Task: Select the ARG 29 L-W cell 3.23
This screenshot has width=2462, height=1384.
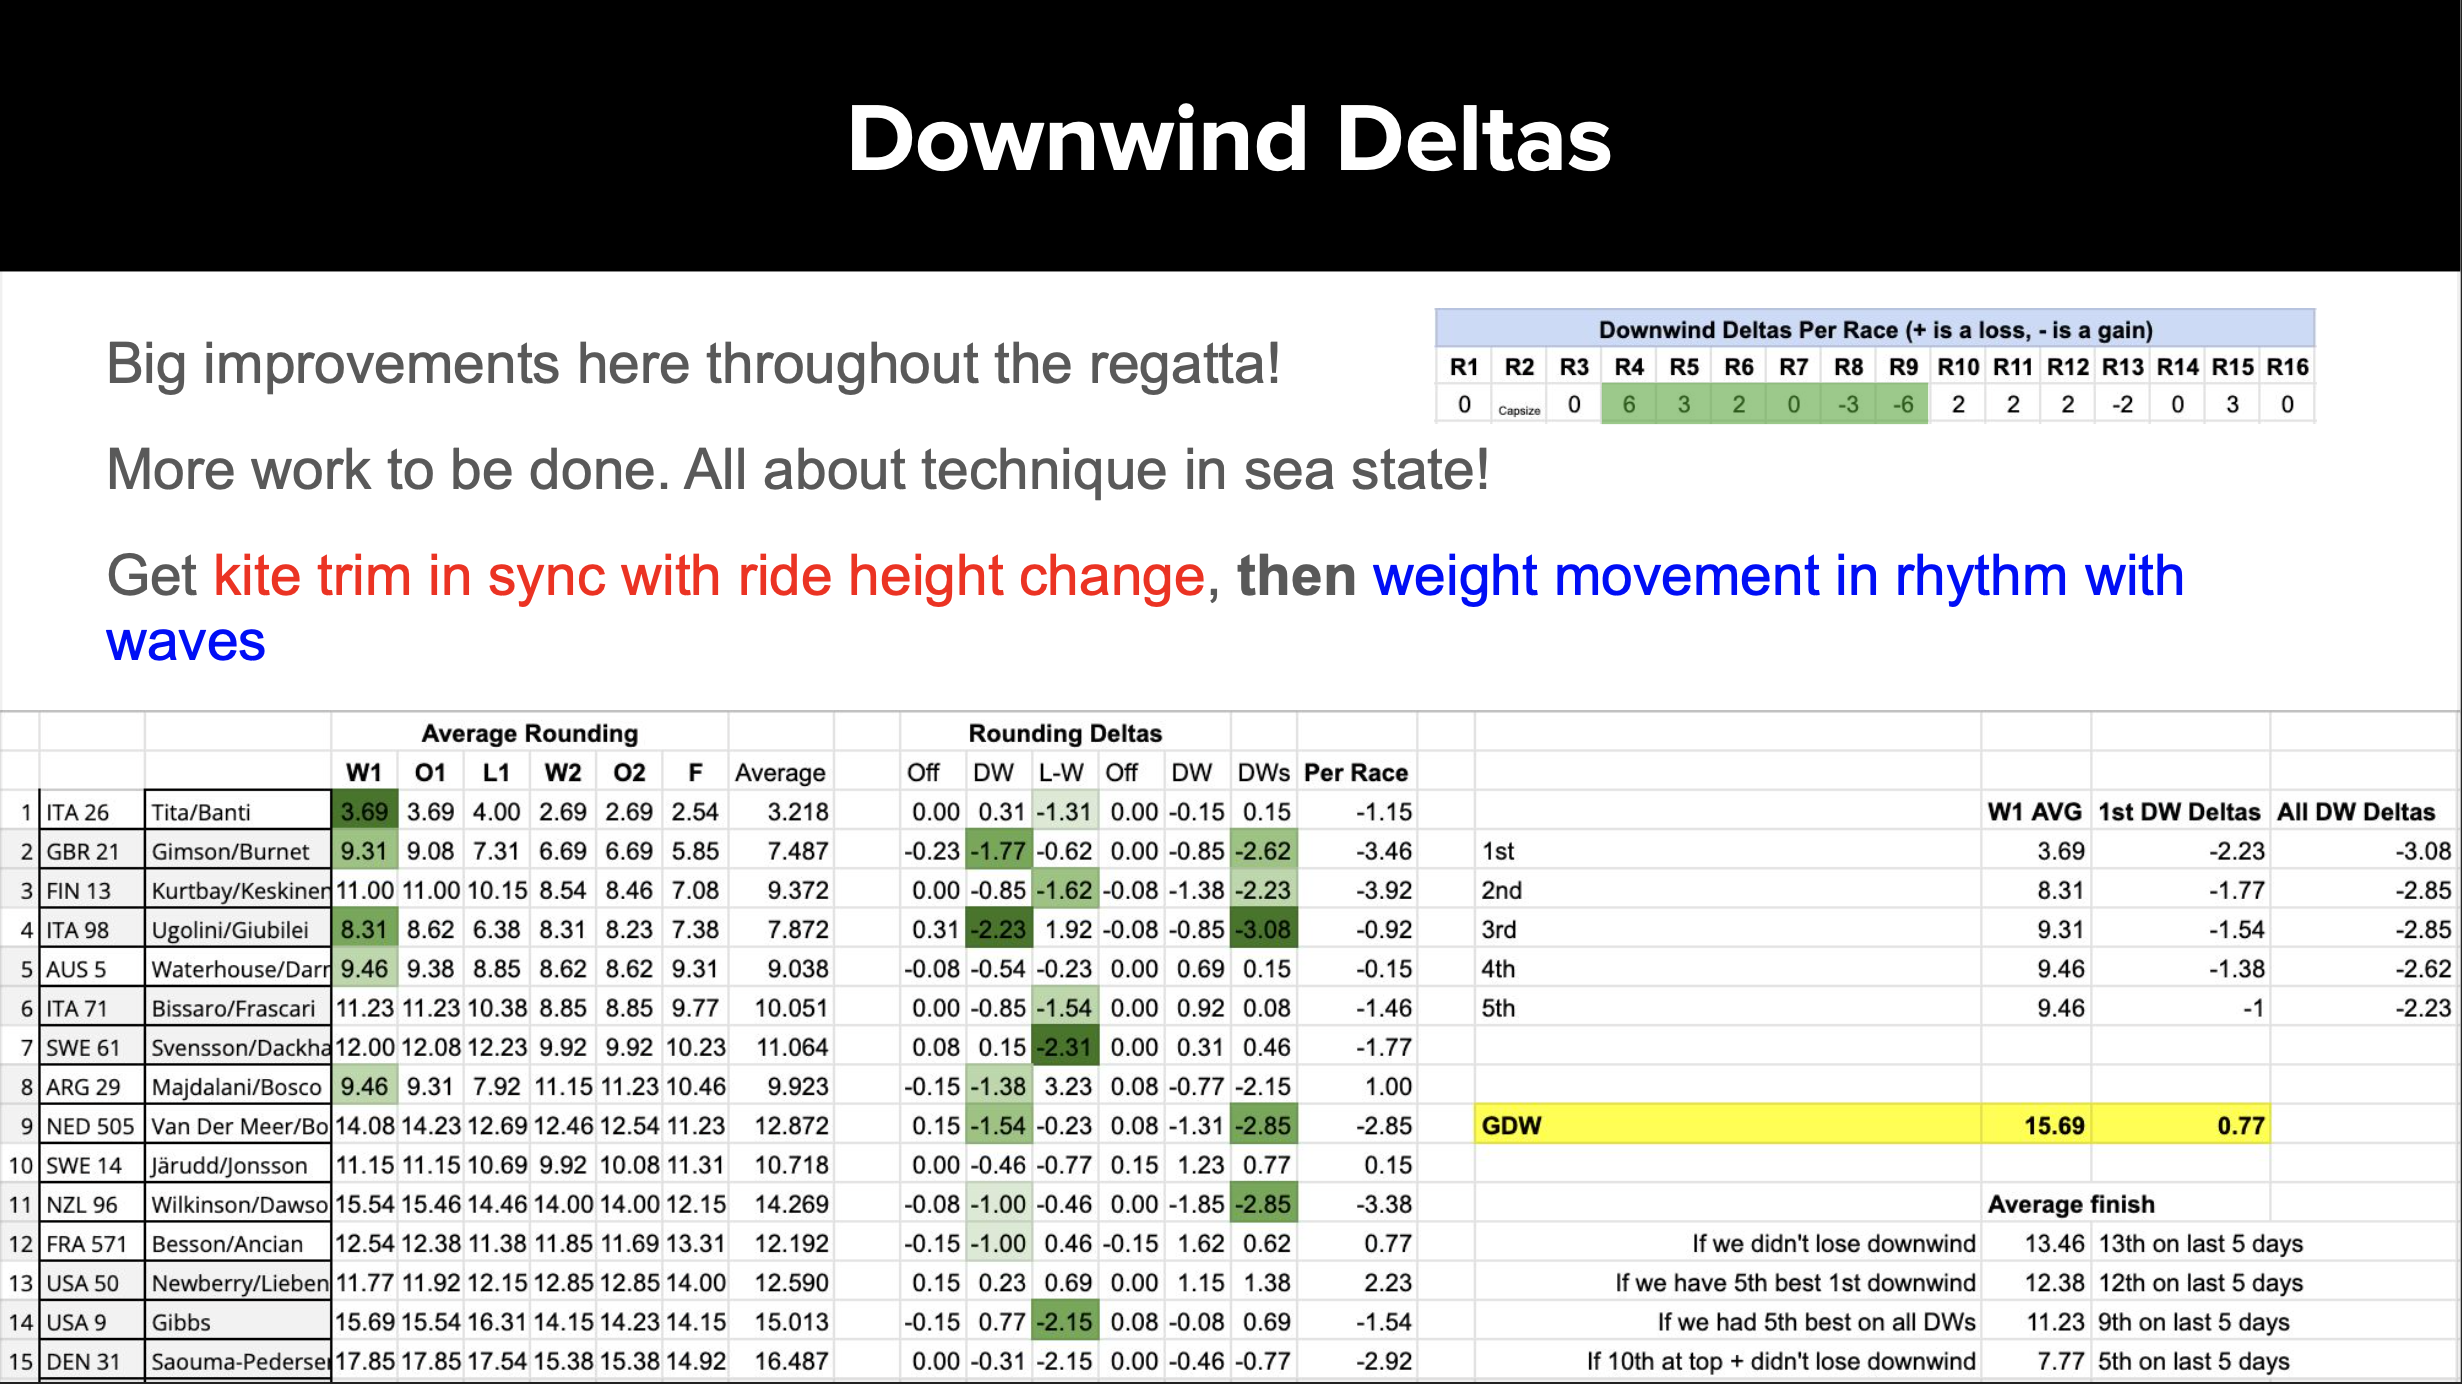Action: (1065, 1086)
